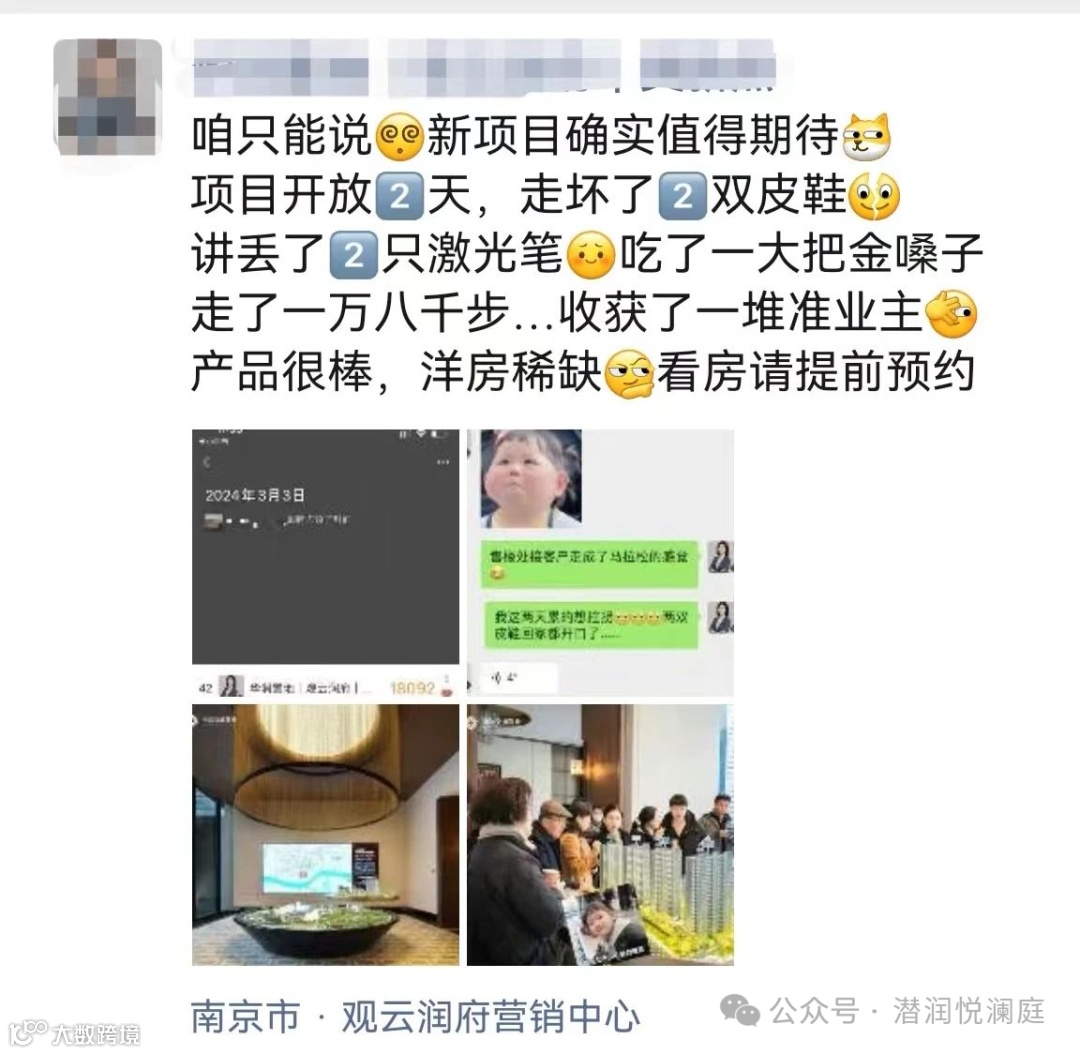The image size is (1080, 1054).
Task: Open the green chat bubbles screenshot
Action: [x=600, y=563]
